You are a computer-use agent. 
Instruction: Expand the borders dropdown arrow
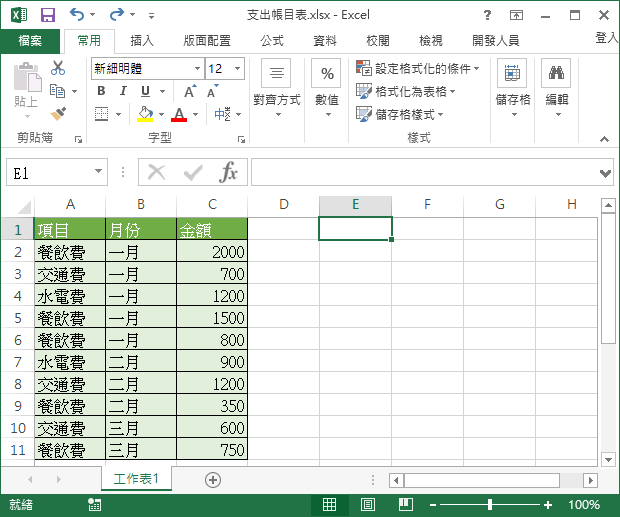118,115
